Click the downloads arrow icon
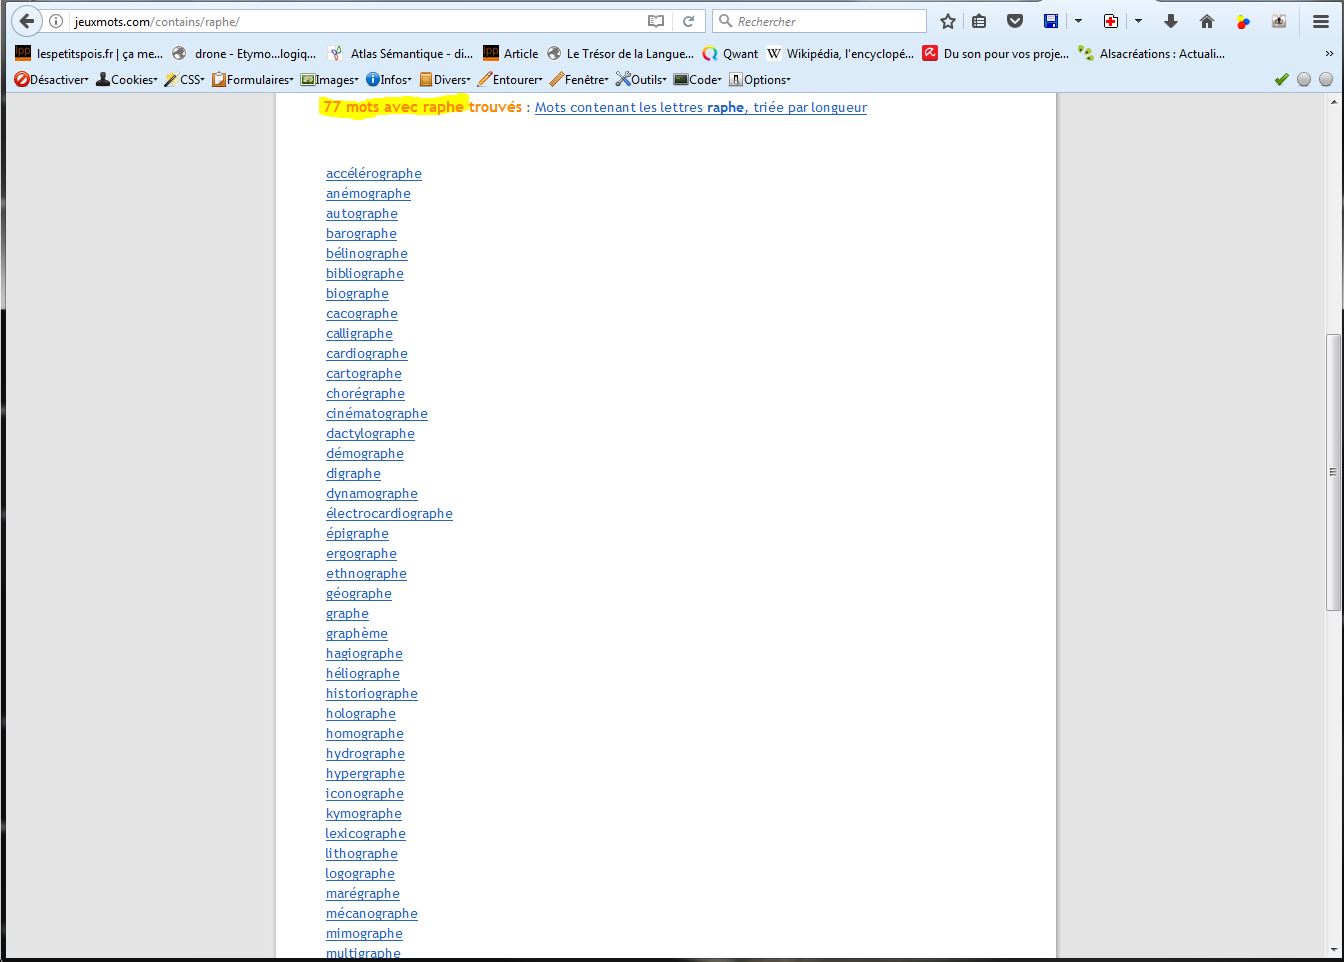Screen dimensions: 1344x962 point(1171,21)
